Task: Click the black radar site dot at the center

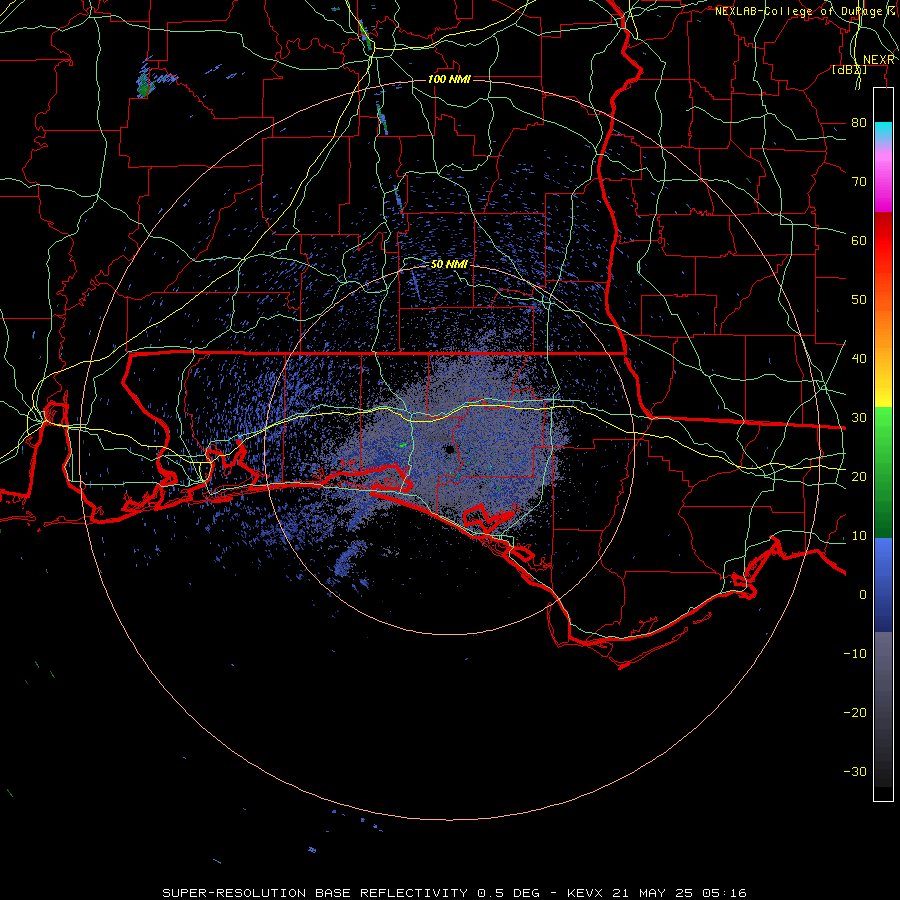Action: coord(450,449)
